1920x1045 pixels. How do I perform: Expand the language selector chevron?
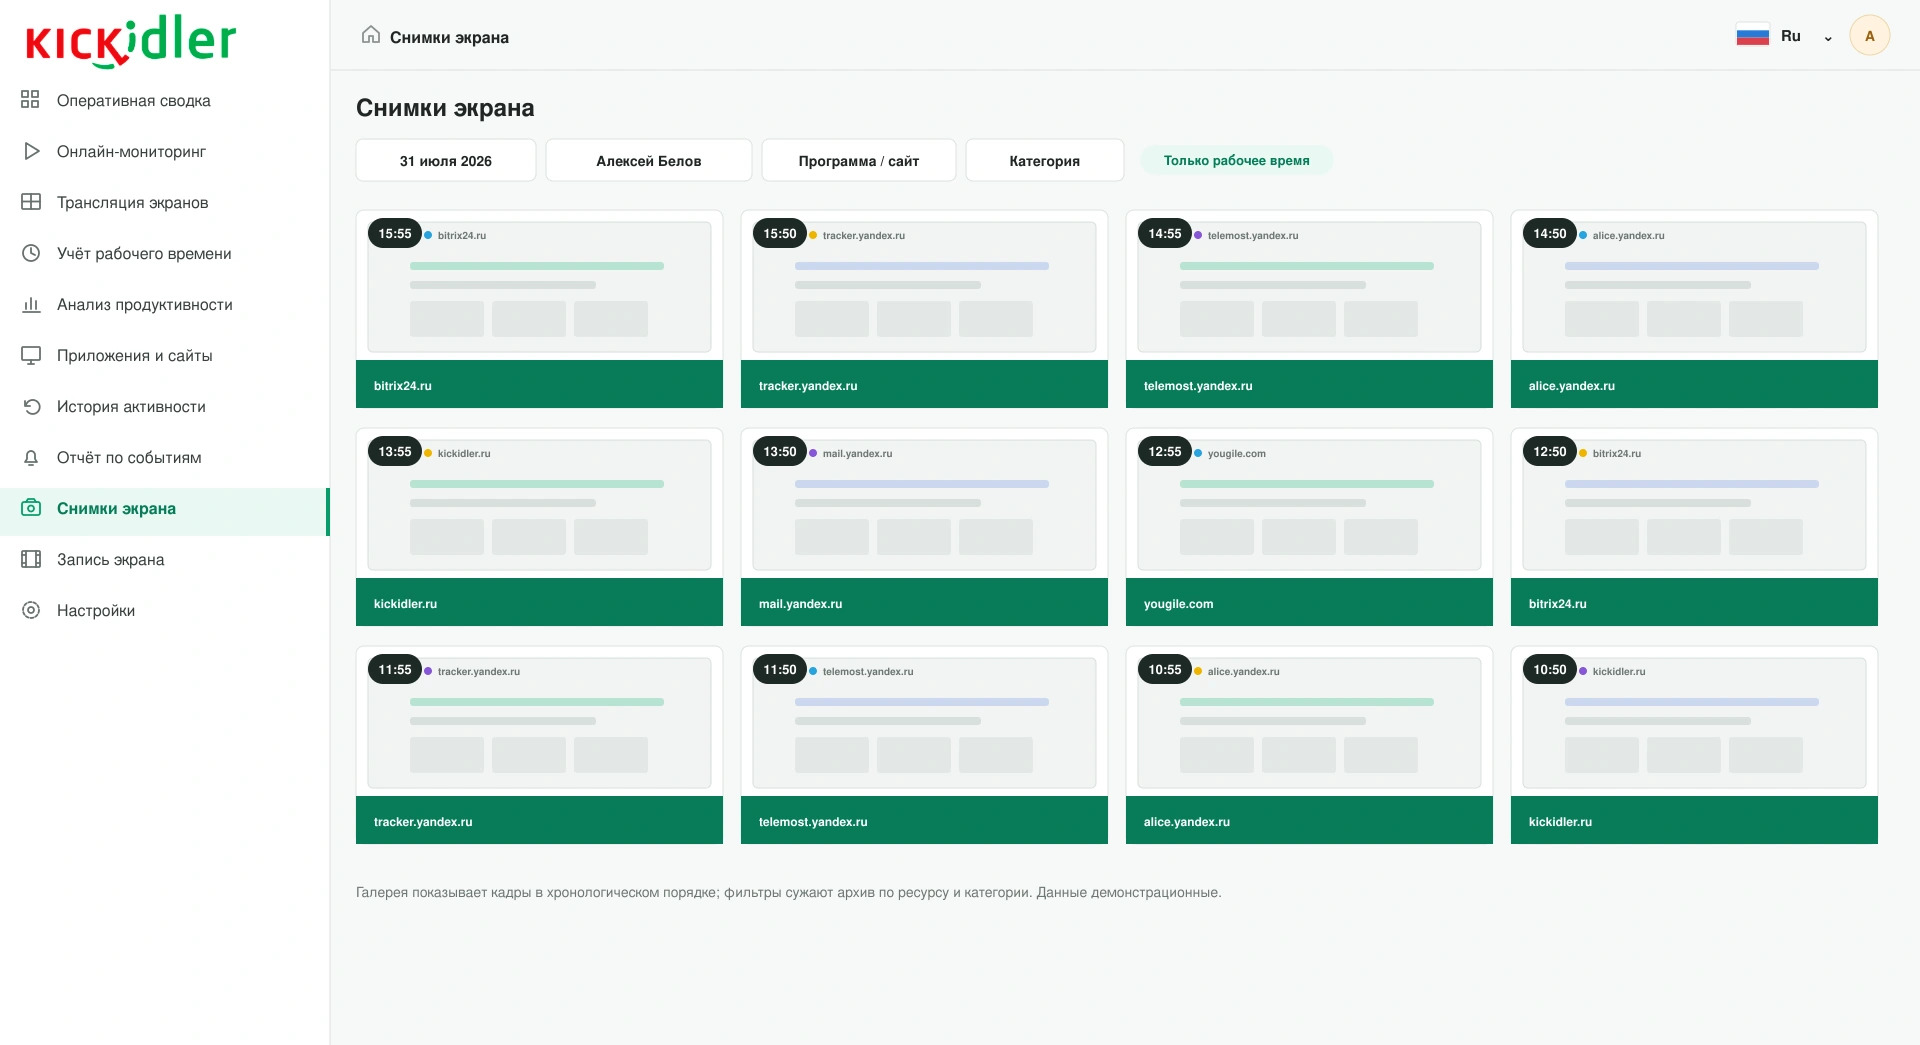(1828, 37)
